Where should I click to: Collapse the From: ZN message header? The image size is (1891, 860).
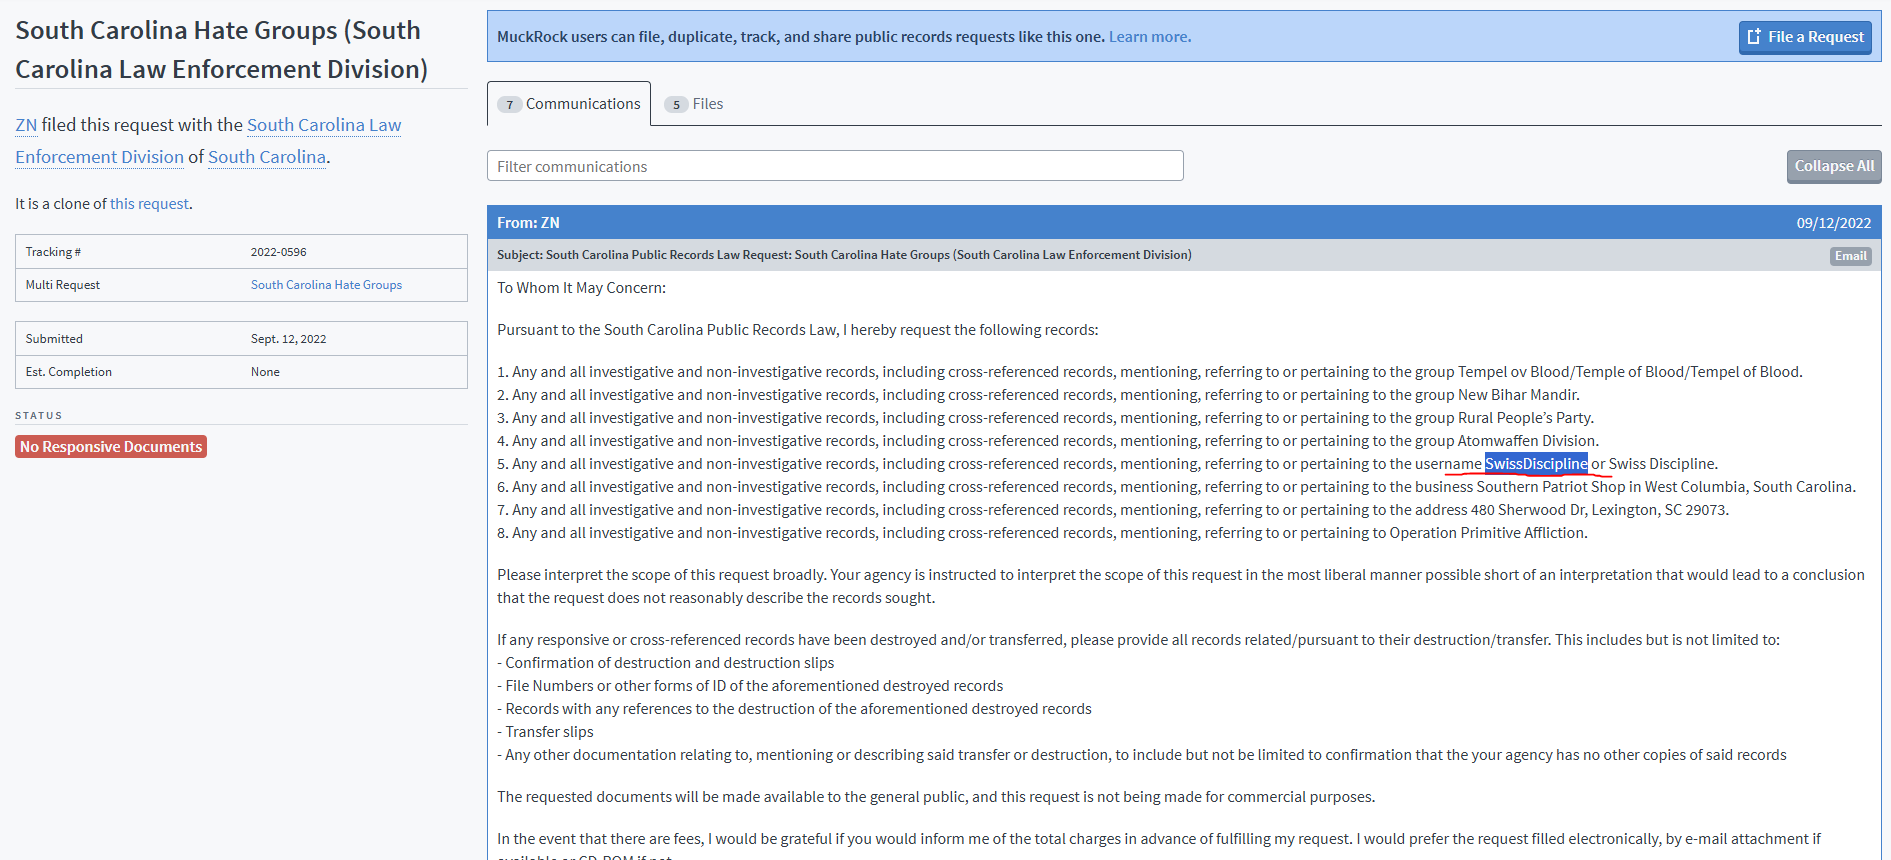coord(1100,222)
